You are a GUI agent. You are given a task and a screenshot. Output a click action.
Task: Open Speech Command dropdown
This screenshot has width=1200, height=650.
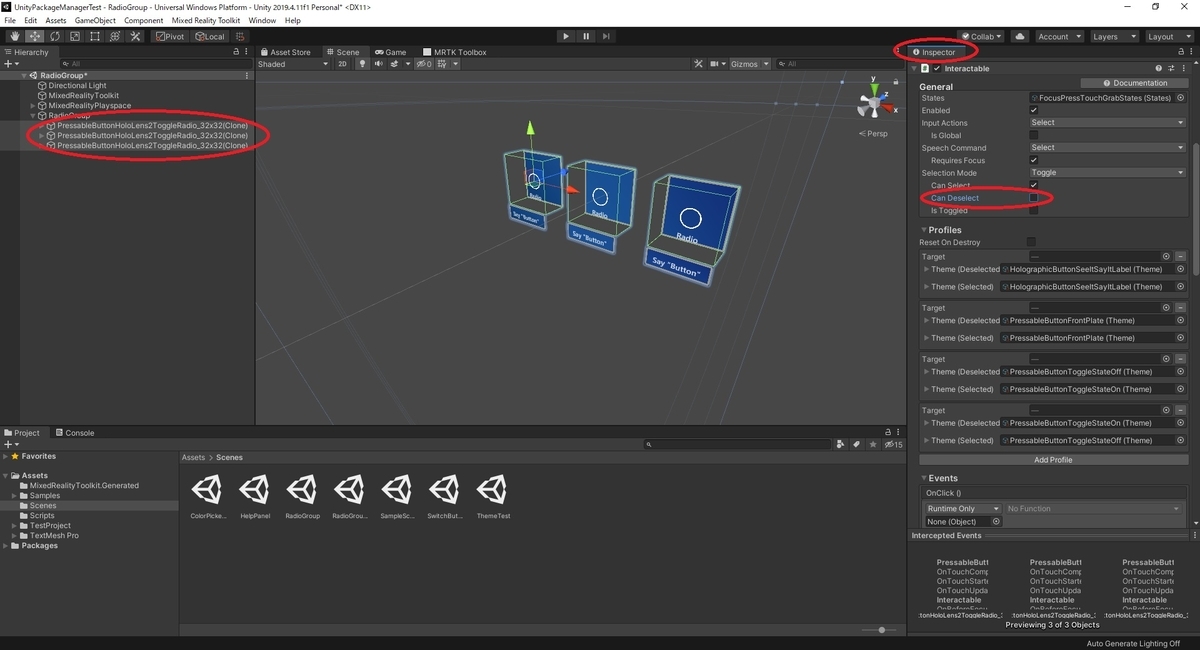coord(1107,148)
